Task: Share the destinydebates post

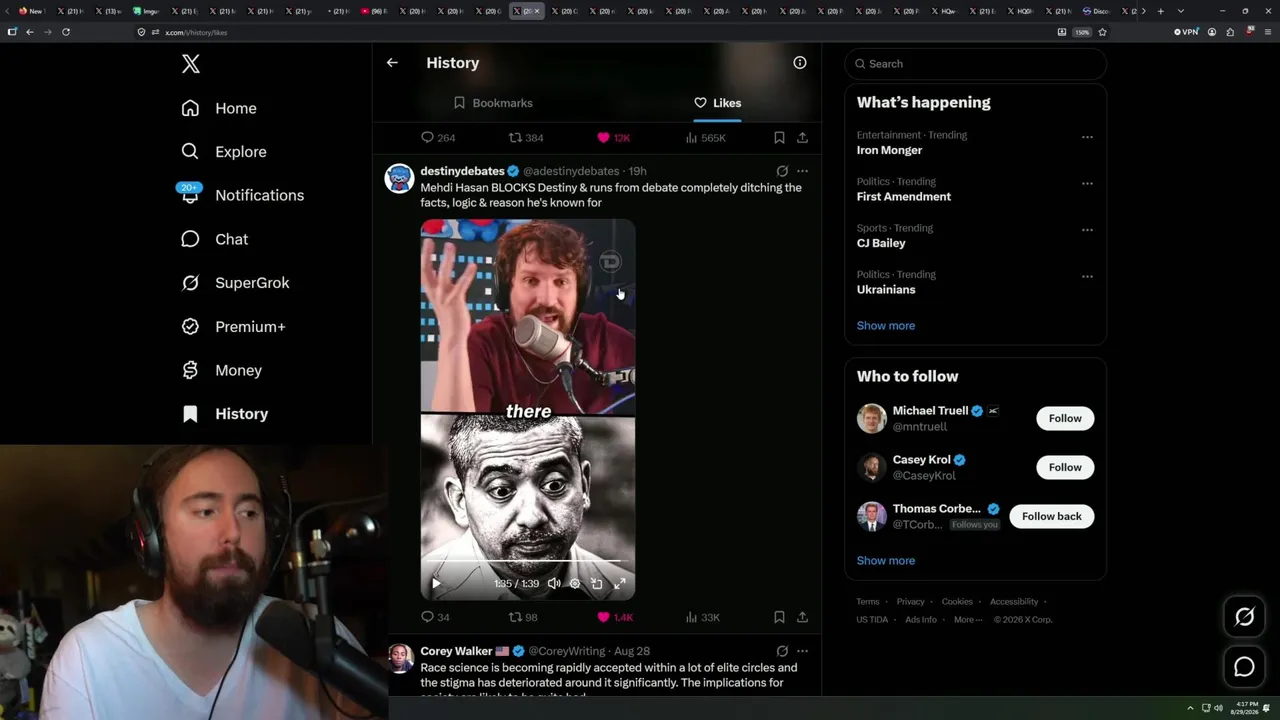Action: tap(802, 617)
